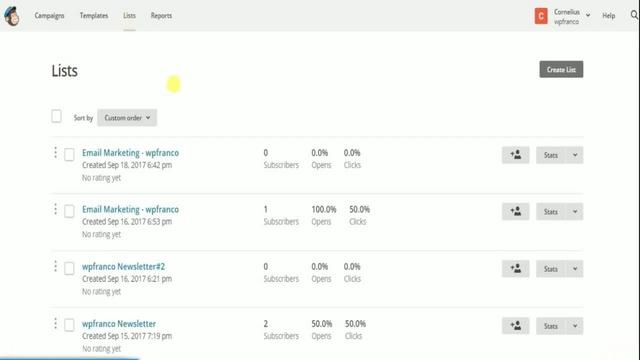Open the Reports navigation item

click(x=161, y=16)
